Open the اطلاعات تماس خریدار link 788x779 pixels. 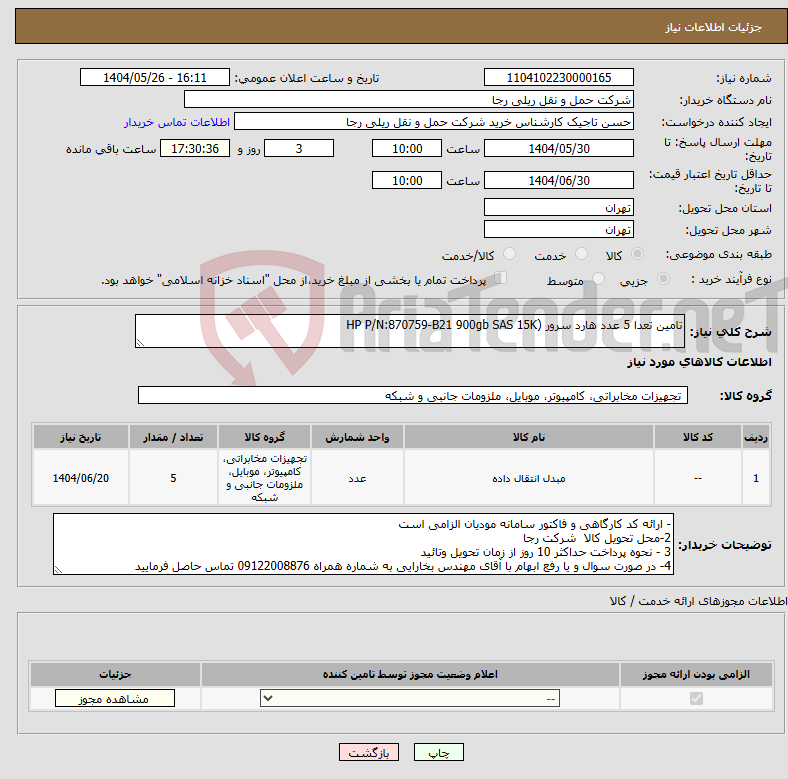click(177, 122)
